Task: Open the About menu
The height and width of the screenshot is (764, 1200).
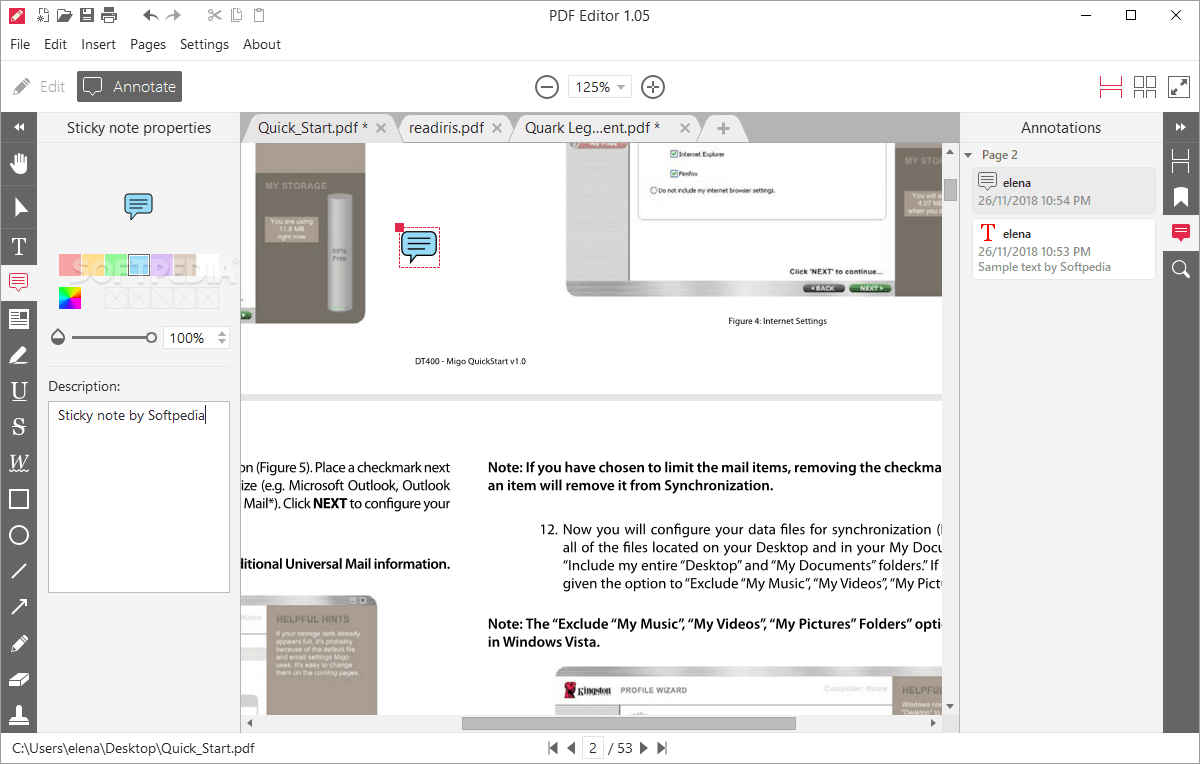Action: pyautogui.click(x=262, y=44)
